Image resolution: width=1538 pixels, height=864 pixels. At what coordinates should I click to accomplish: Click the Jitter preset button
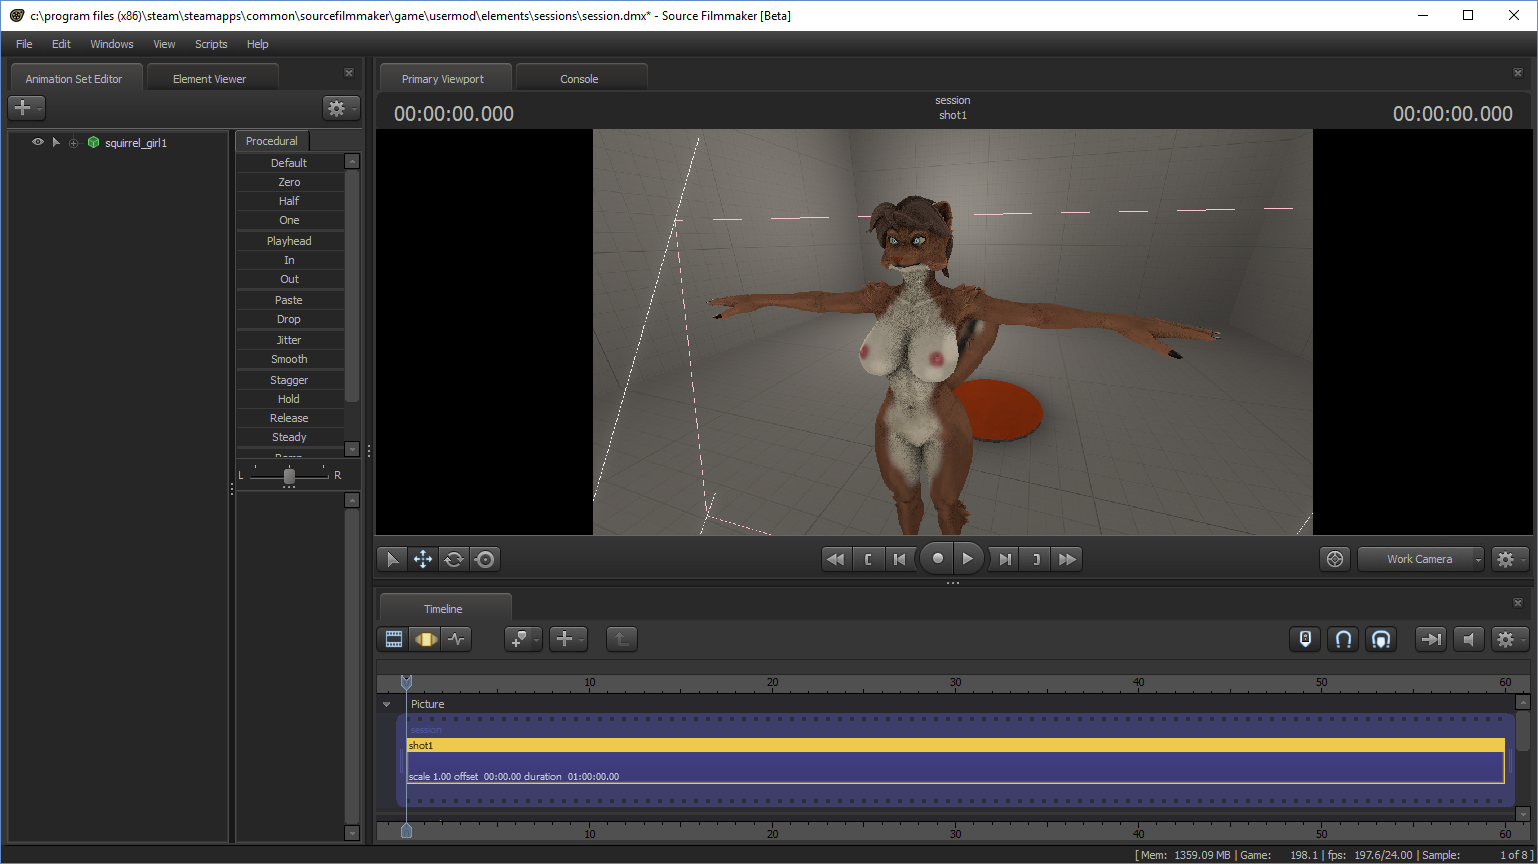(289, 340)
